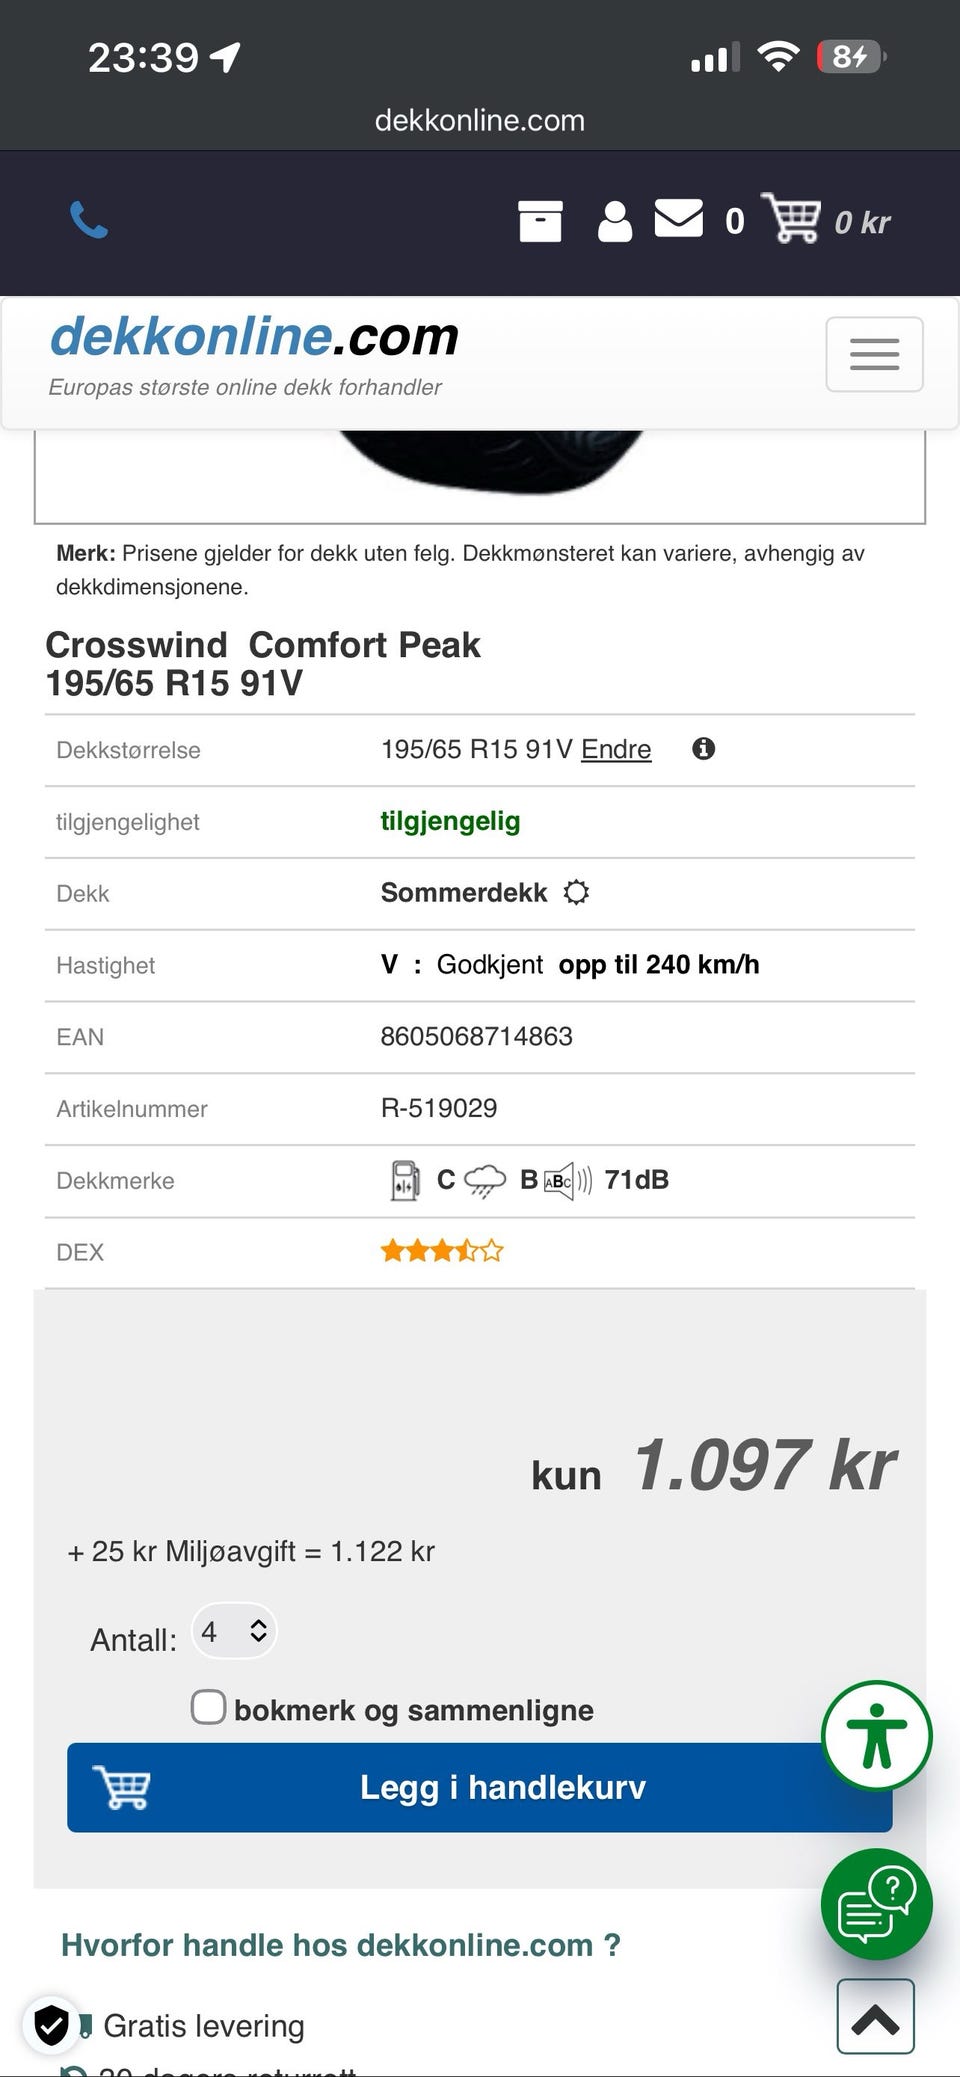Open the user account icon
The height and width of the screenshot is (2077, 960).
click(x=614, y=221)
